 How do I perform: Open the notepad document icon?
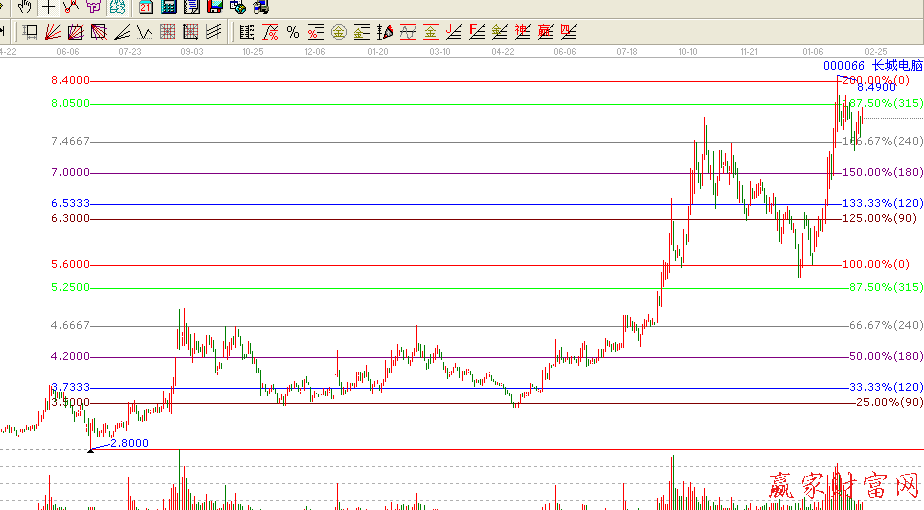click(x=191, y=7)
